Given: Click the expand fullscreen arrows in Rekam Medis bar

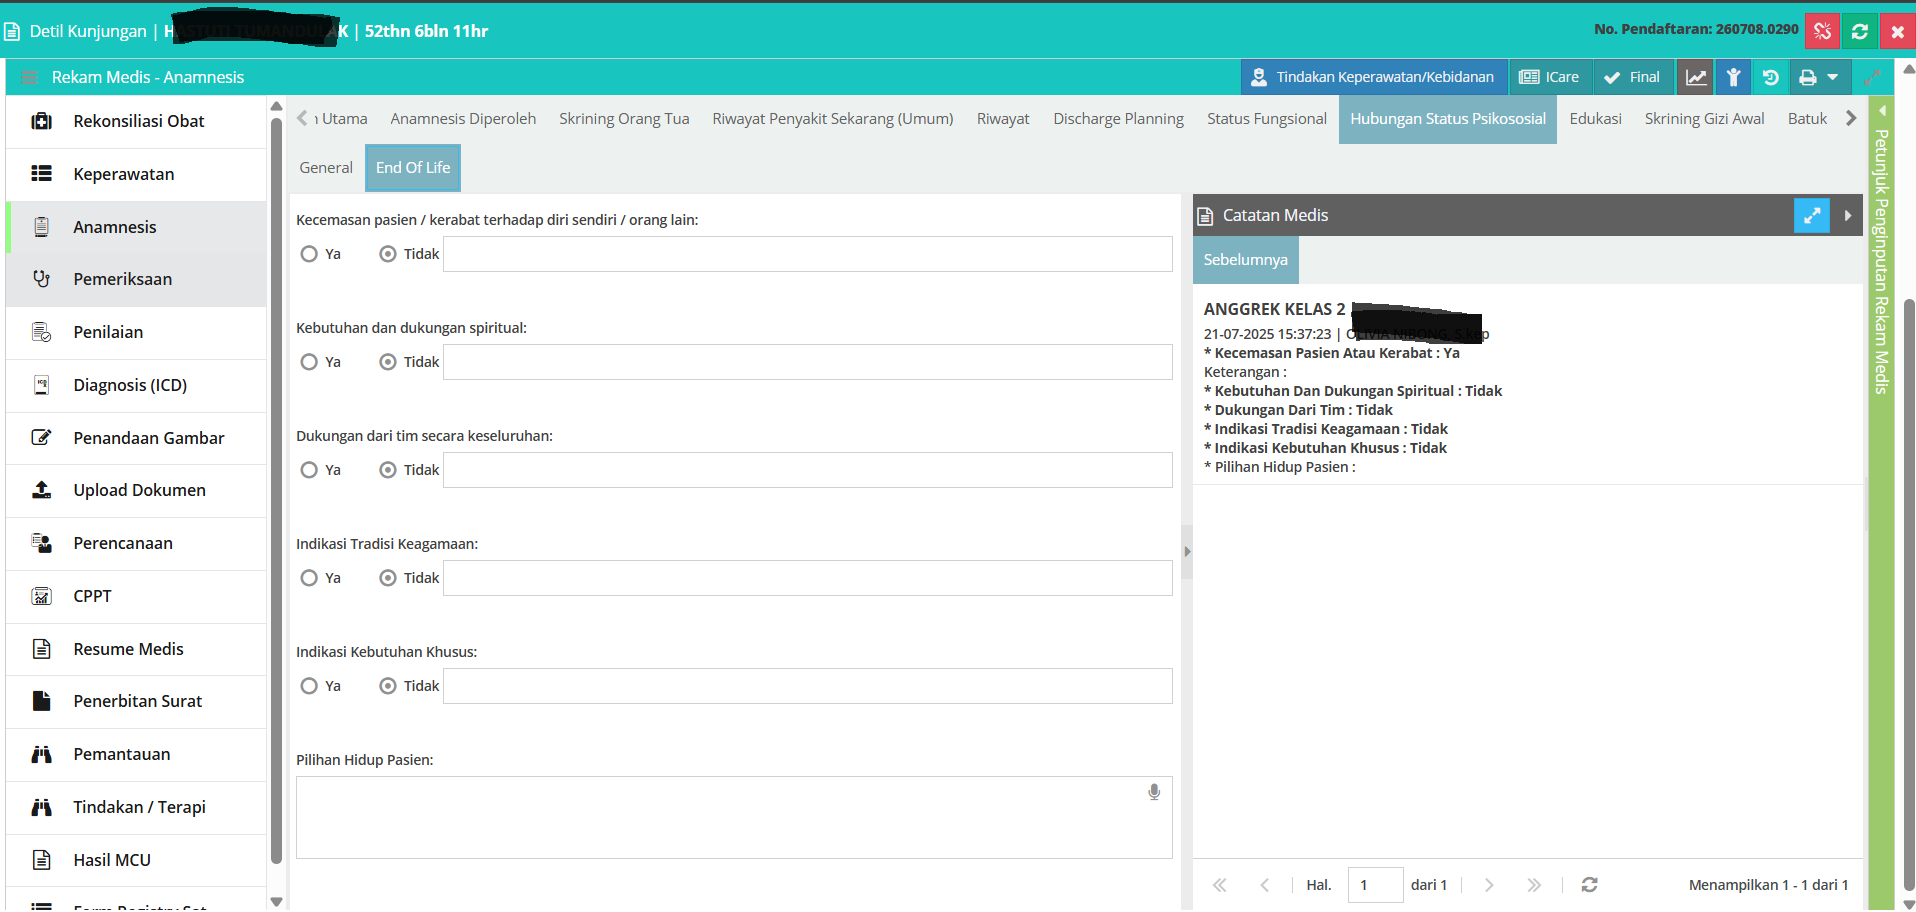Looking at the screenshot, I should 1872,77.
